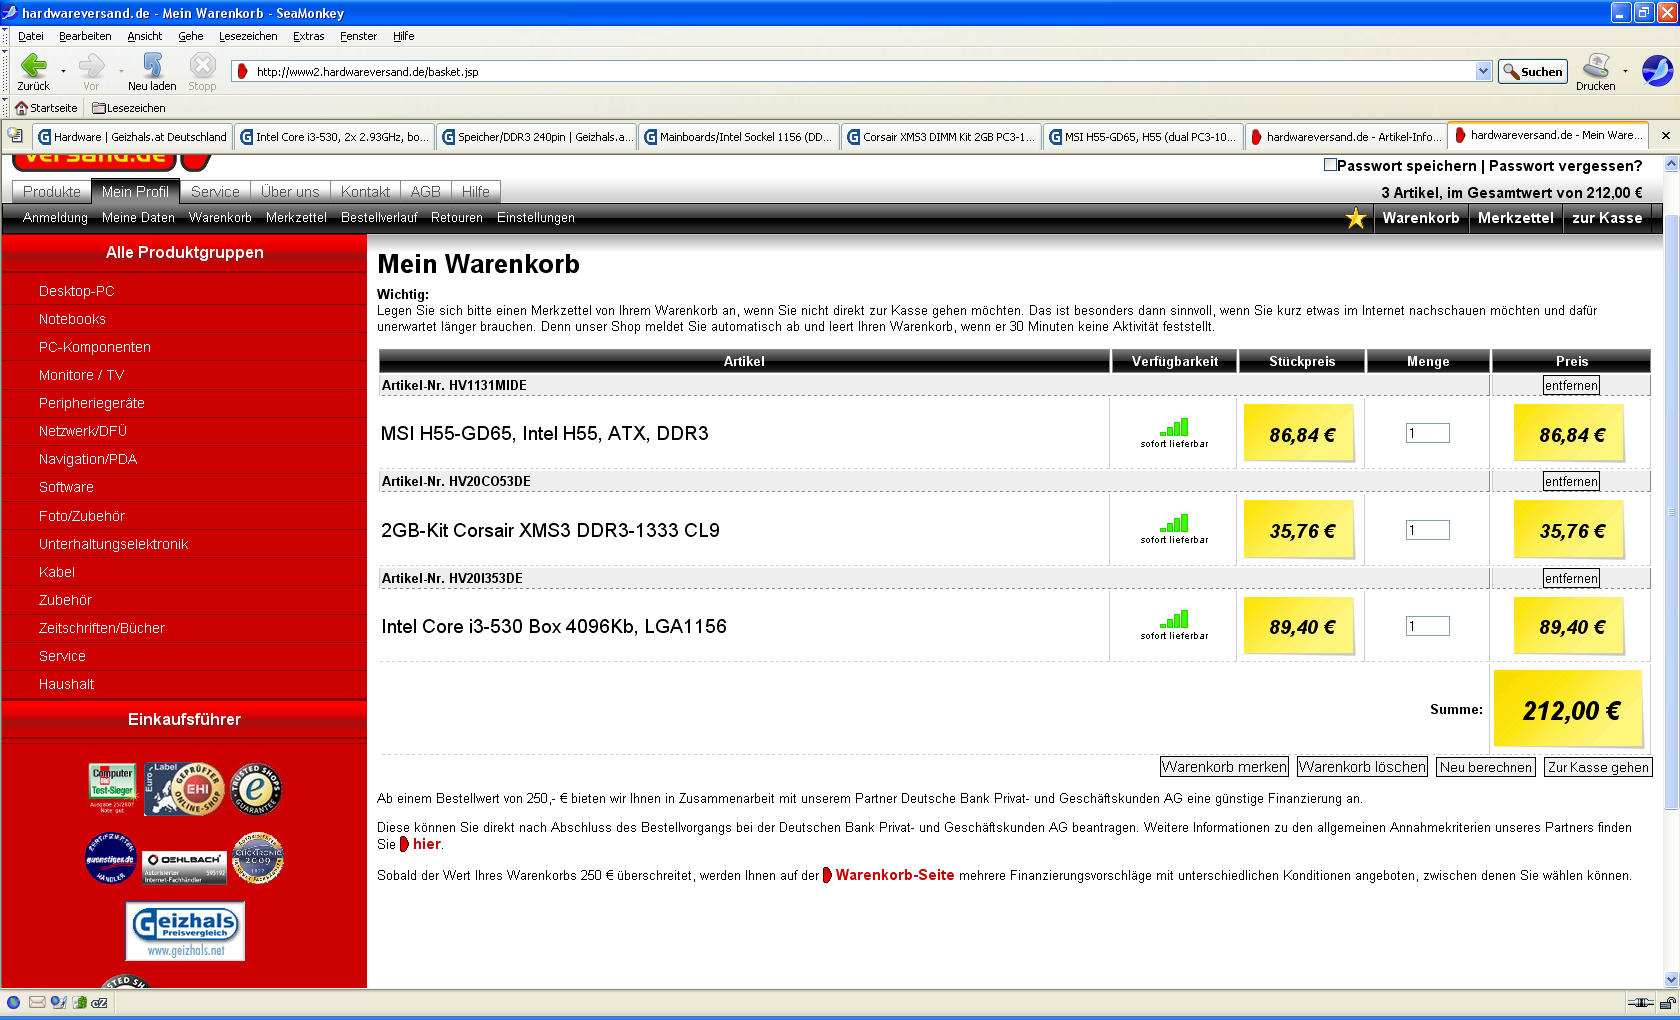Open the Extras menu
The height and width of the screenshot is (1020, 1680).
[308, 36]
